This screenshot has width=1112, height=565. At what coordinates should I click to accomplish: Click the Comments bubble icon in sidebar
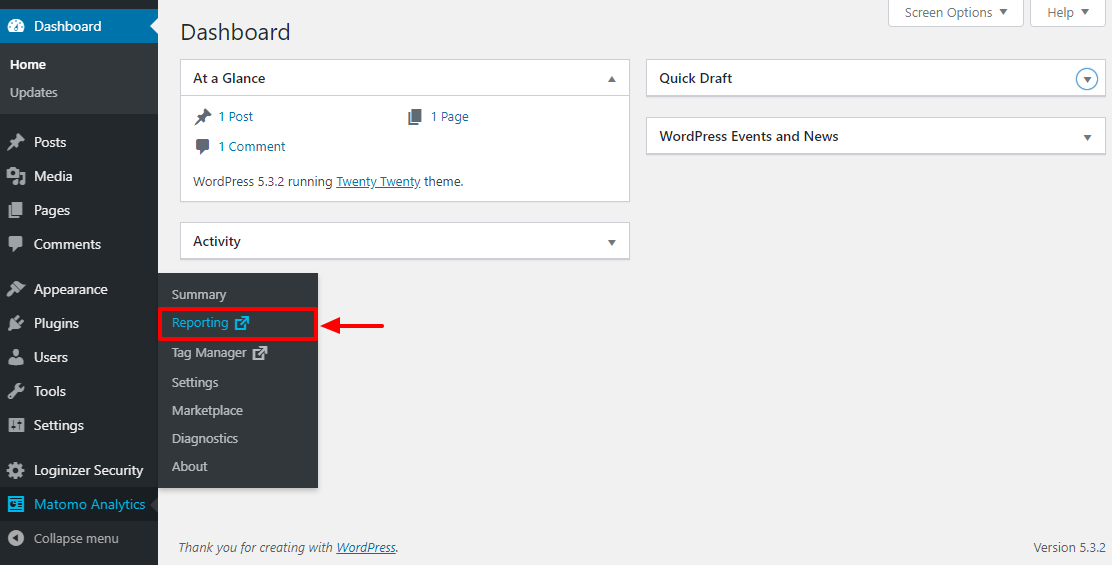point(16,245)
